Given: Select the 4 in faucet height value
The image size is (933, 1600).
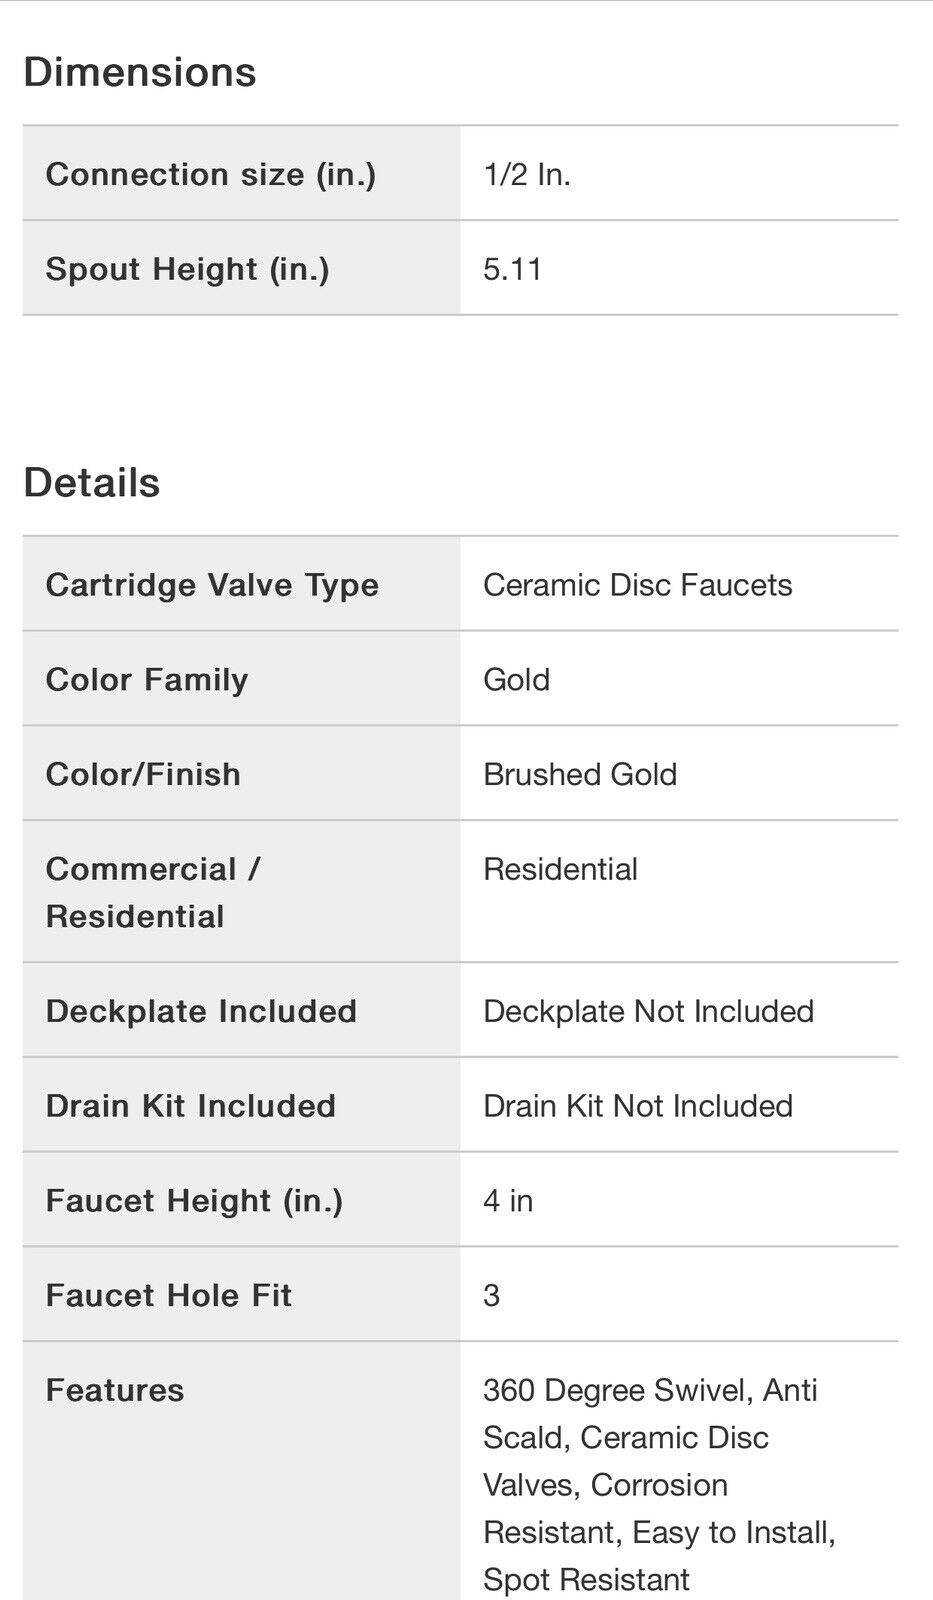Looking at the screenshot, I should click(509, 1201).
